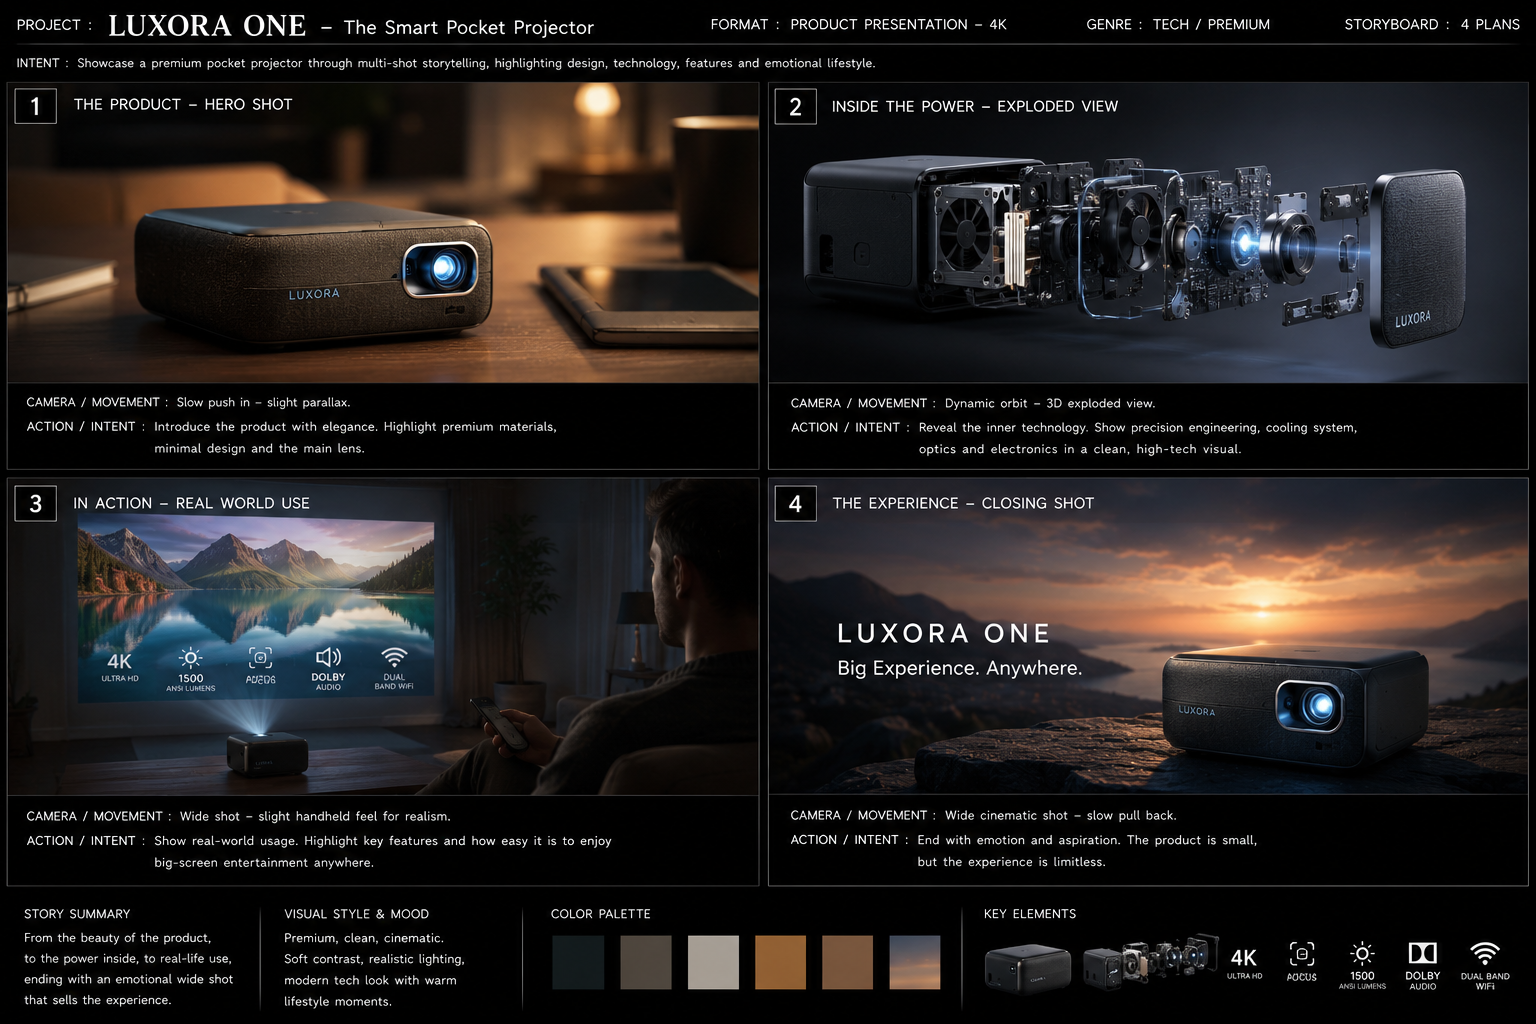The height and width of the screenshot is (1024, 1536).
Task: Click the small projector on the living room table
Action: point(266,754)
